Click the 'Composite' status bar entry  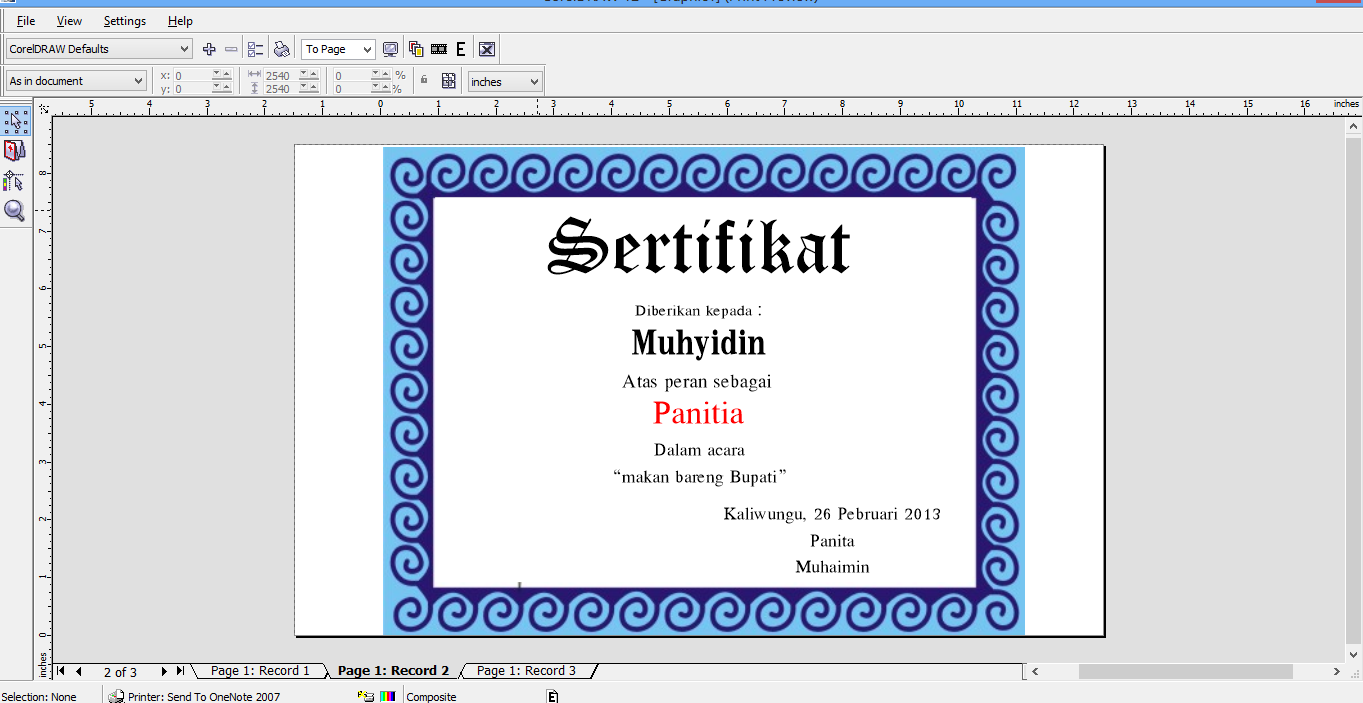click(431, 697)
